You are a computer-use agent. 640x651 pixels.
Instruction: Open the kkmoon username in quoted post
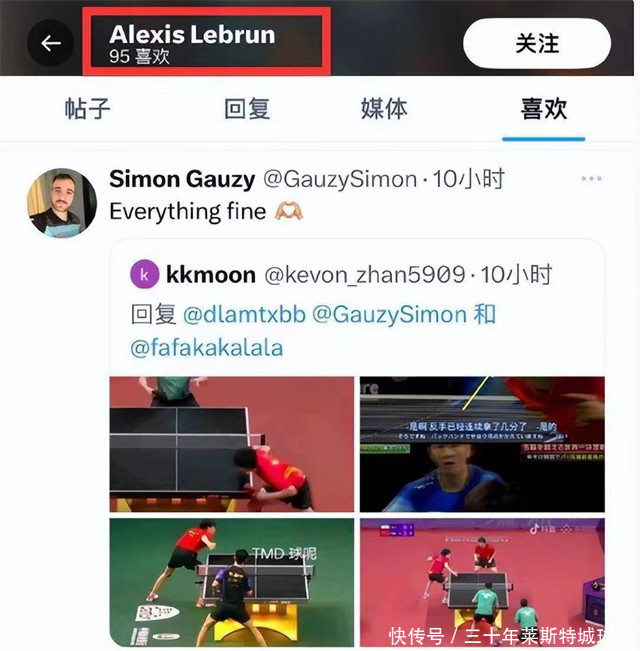(x=210, y=275)
